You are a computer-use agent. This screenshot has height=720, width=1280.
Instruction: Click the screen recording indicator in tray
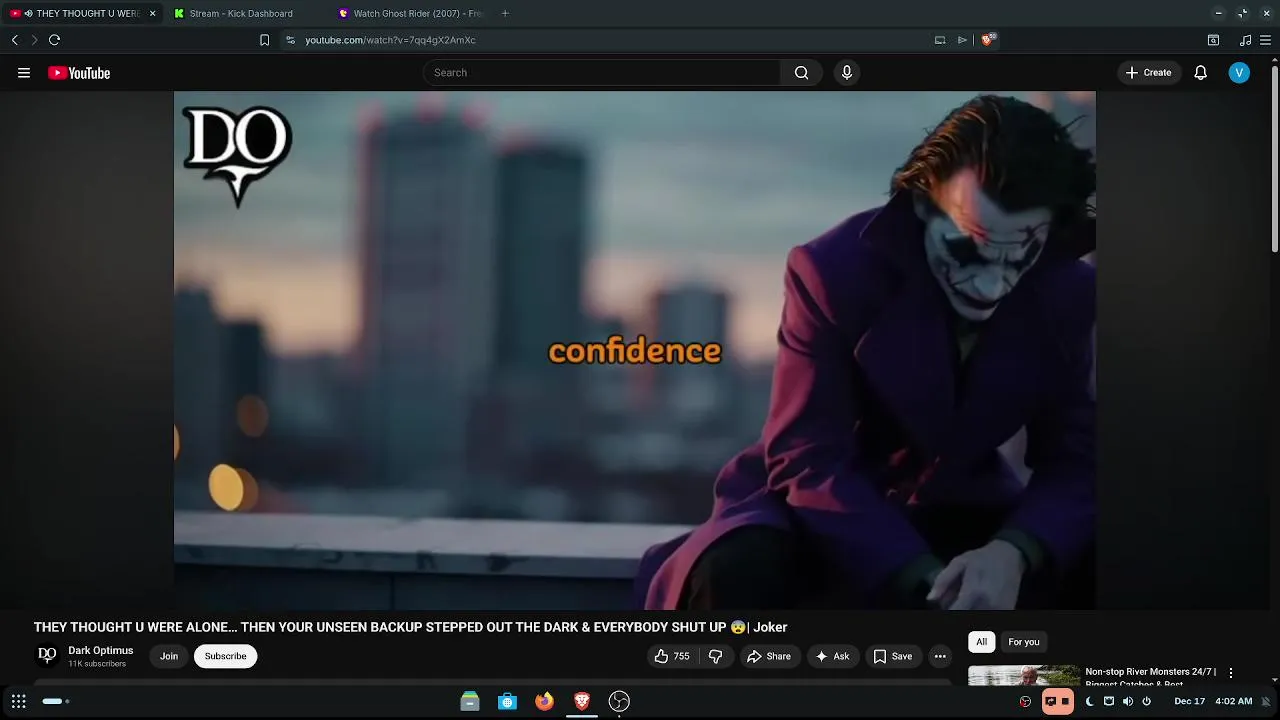(1058, 701)
